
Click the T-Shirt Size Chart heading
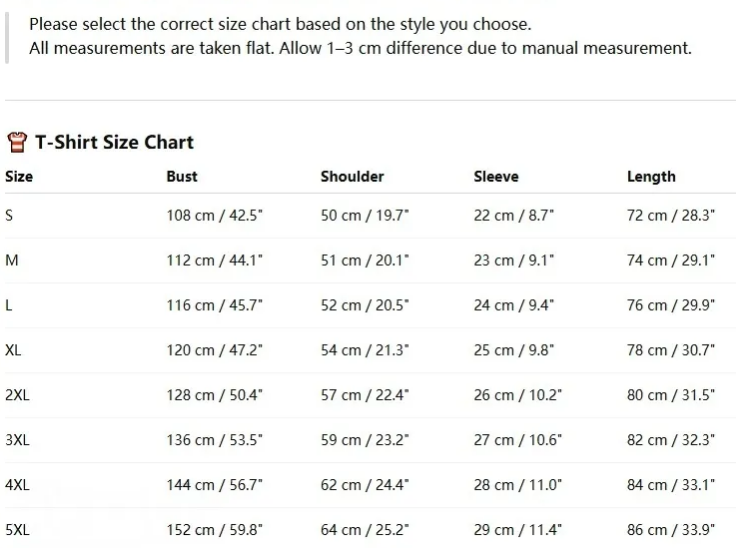click(114, 142)
